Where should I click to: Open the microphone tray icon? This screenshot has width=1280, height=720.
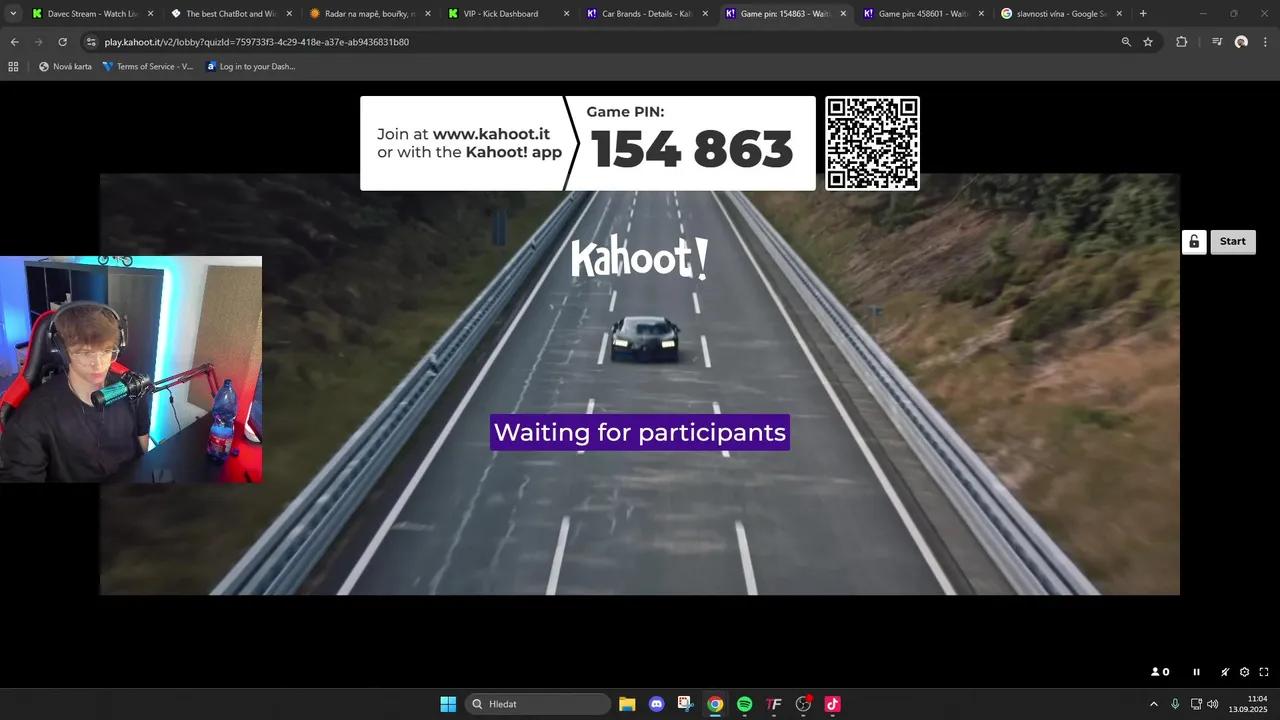click(x=1175, y=704)
